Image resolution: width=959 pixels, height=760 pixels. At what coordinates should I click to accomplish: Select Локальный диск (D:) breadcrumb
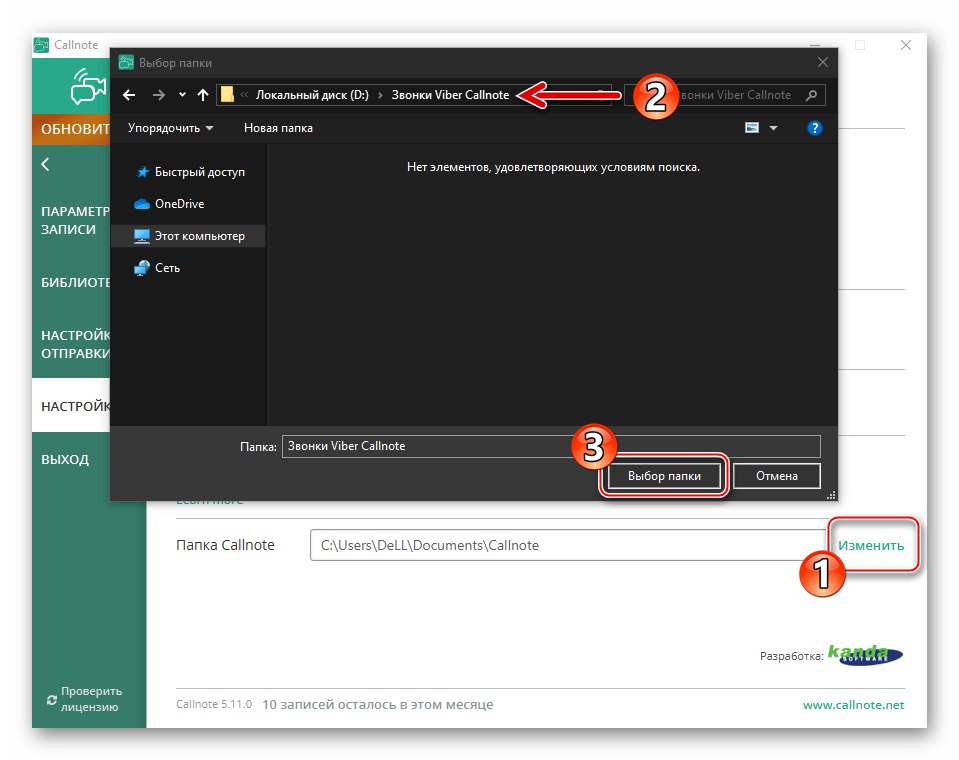[312, 95]
